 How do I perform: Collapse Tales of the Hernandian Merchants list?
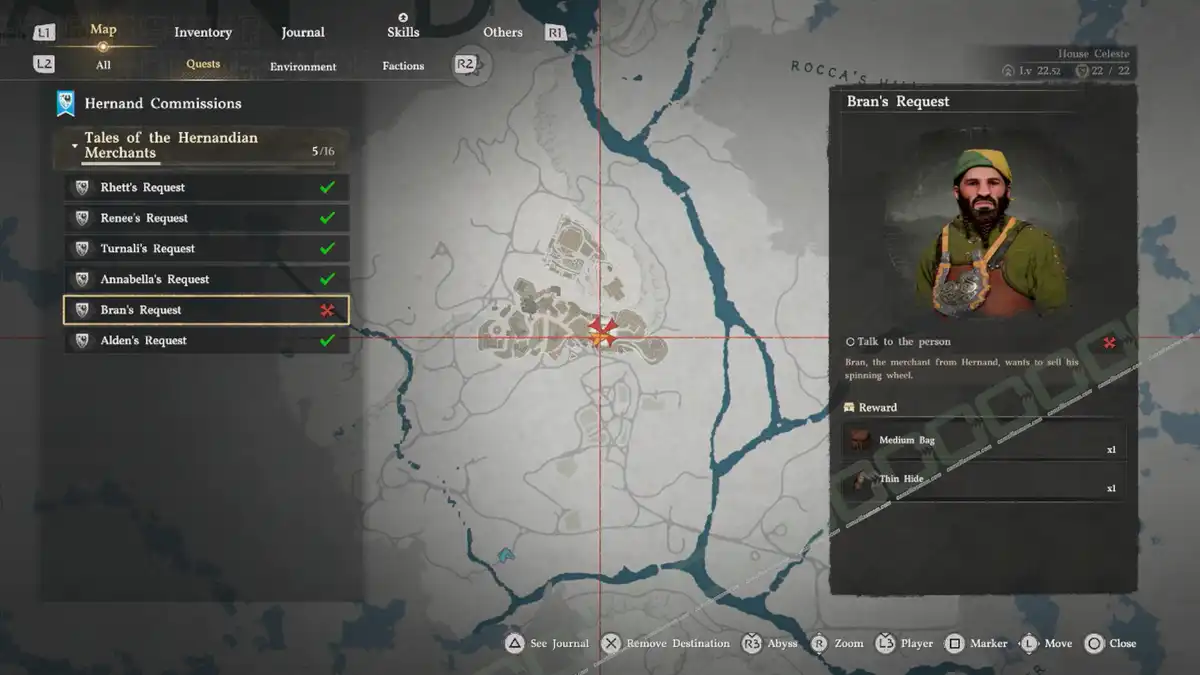[75, 145]
